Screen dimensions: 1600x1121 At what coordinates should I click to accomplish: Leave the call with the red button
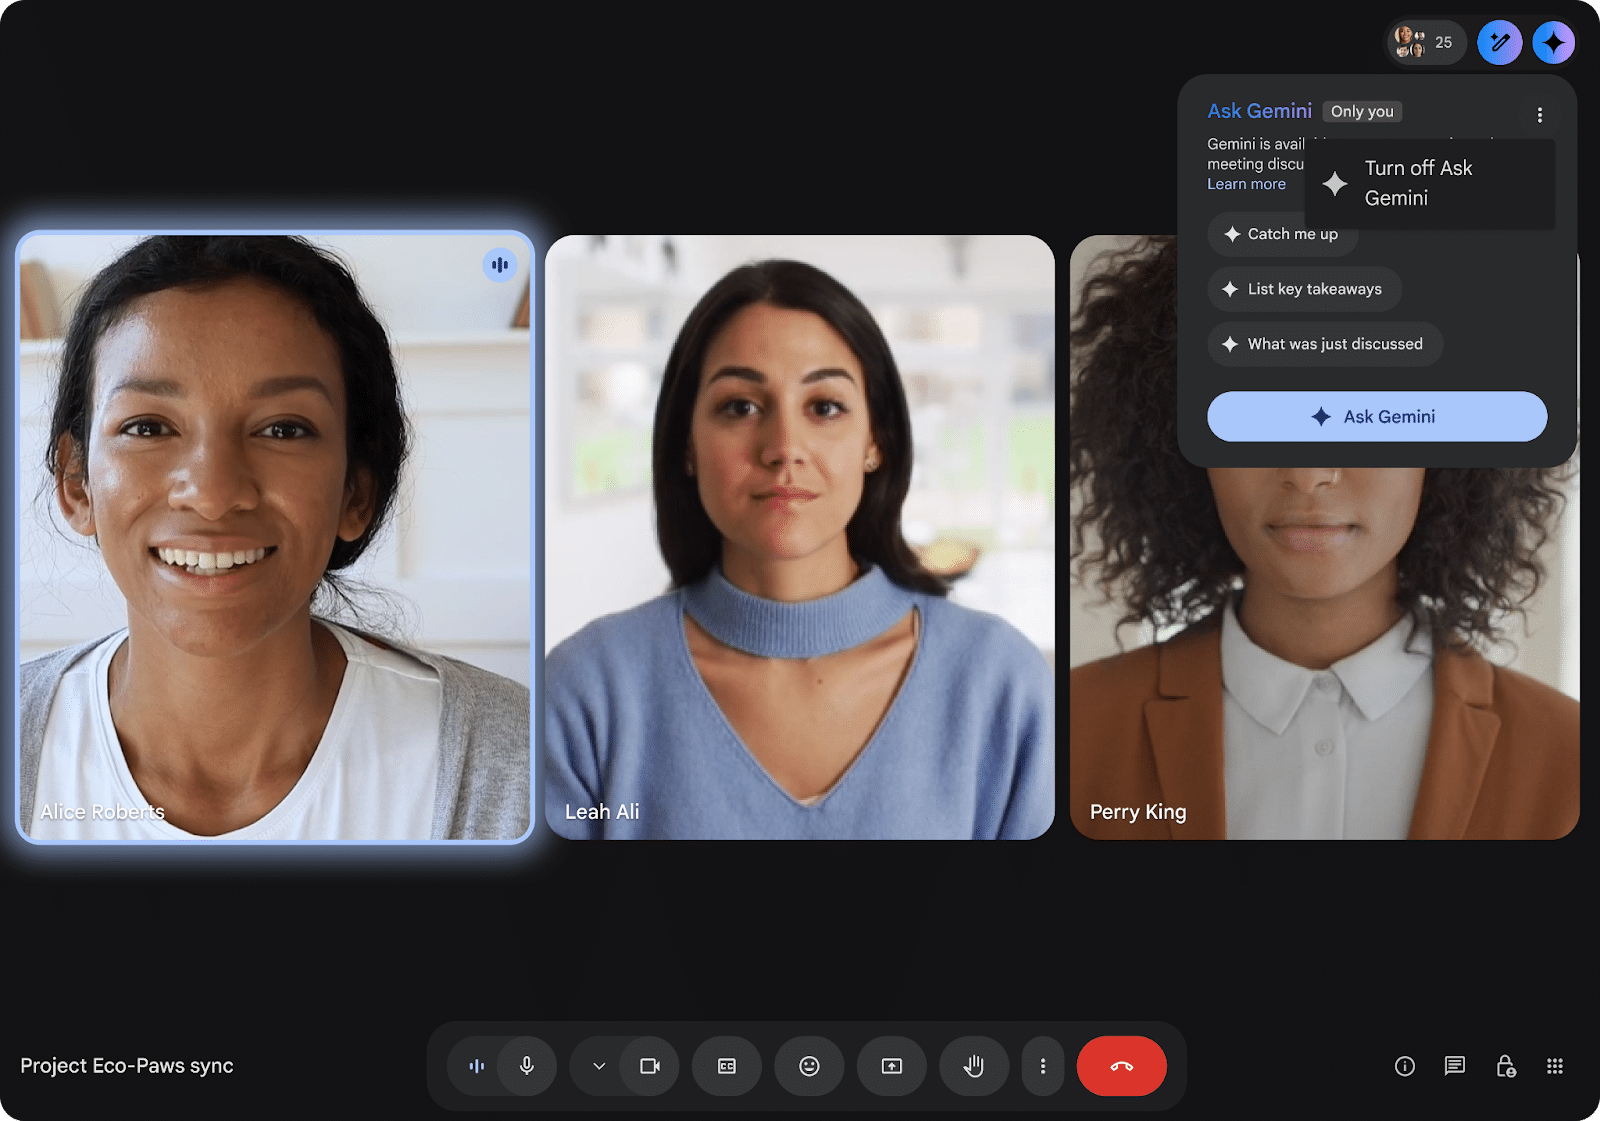pos(1121,1066)
